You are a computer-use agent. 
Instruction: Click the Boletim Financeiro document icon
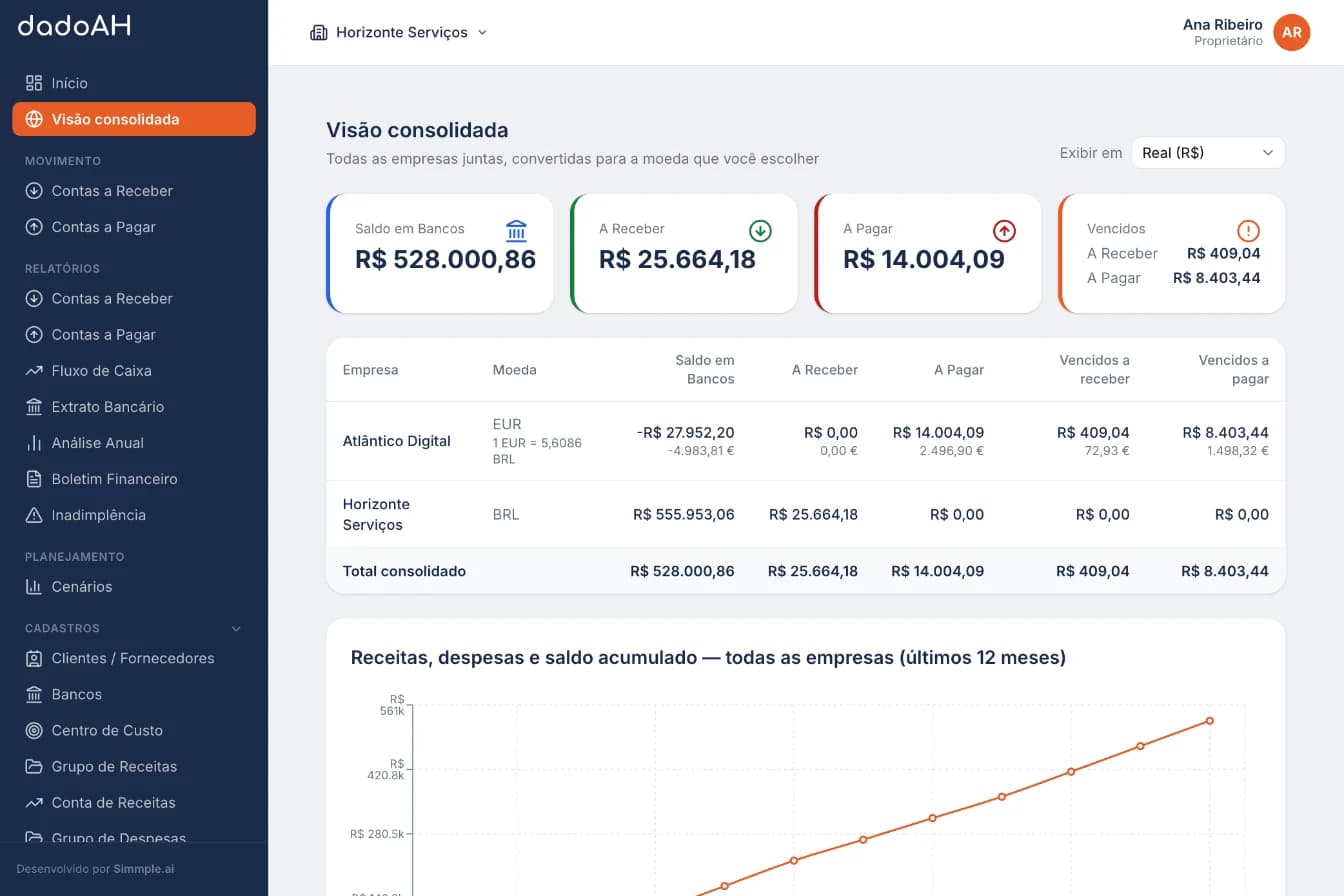[34, 479]
